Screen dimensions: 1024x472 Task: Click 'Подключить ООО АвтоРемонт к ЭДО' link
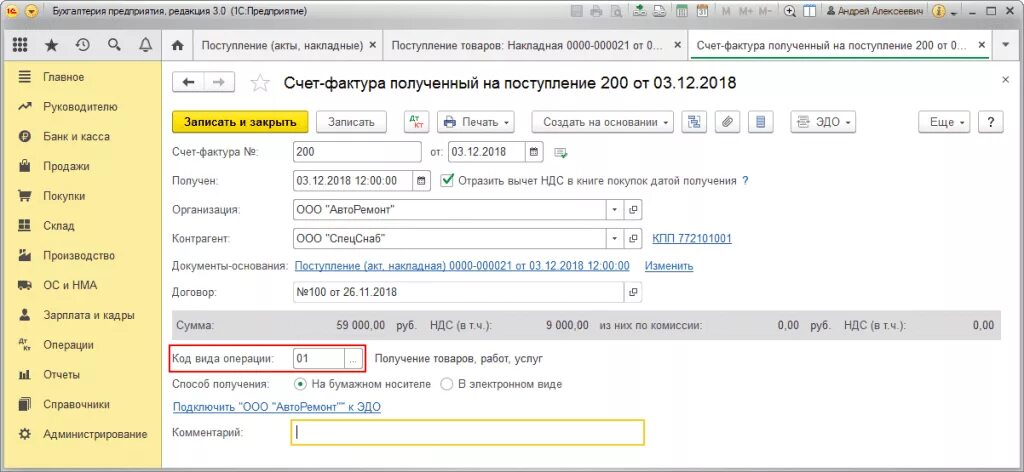(x=277, y=407)
